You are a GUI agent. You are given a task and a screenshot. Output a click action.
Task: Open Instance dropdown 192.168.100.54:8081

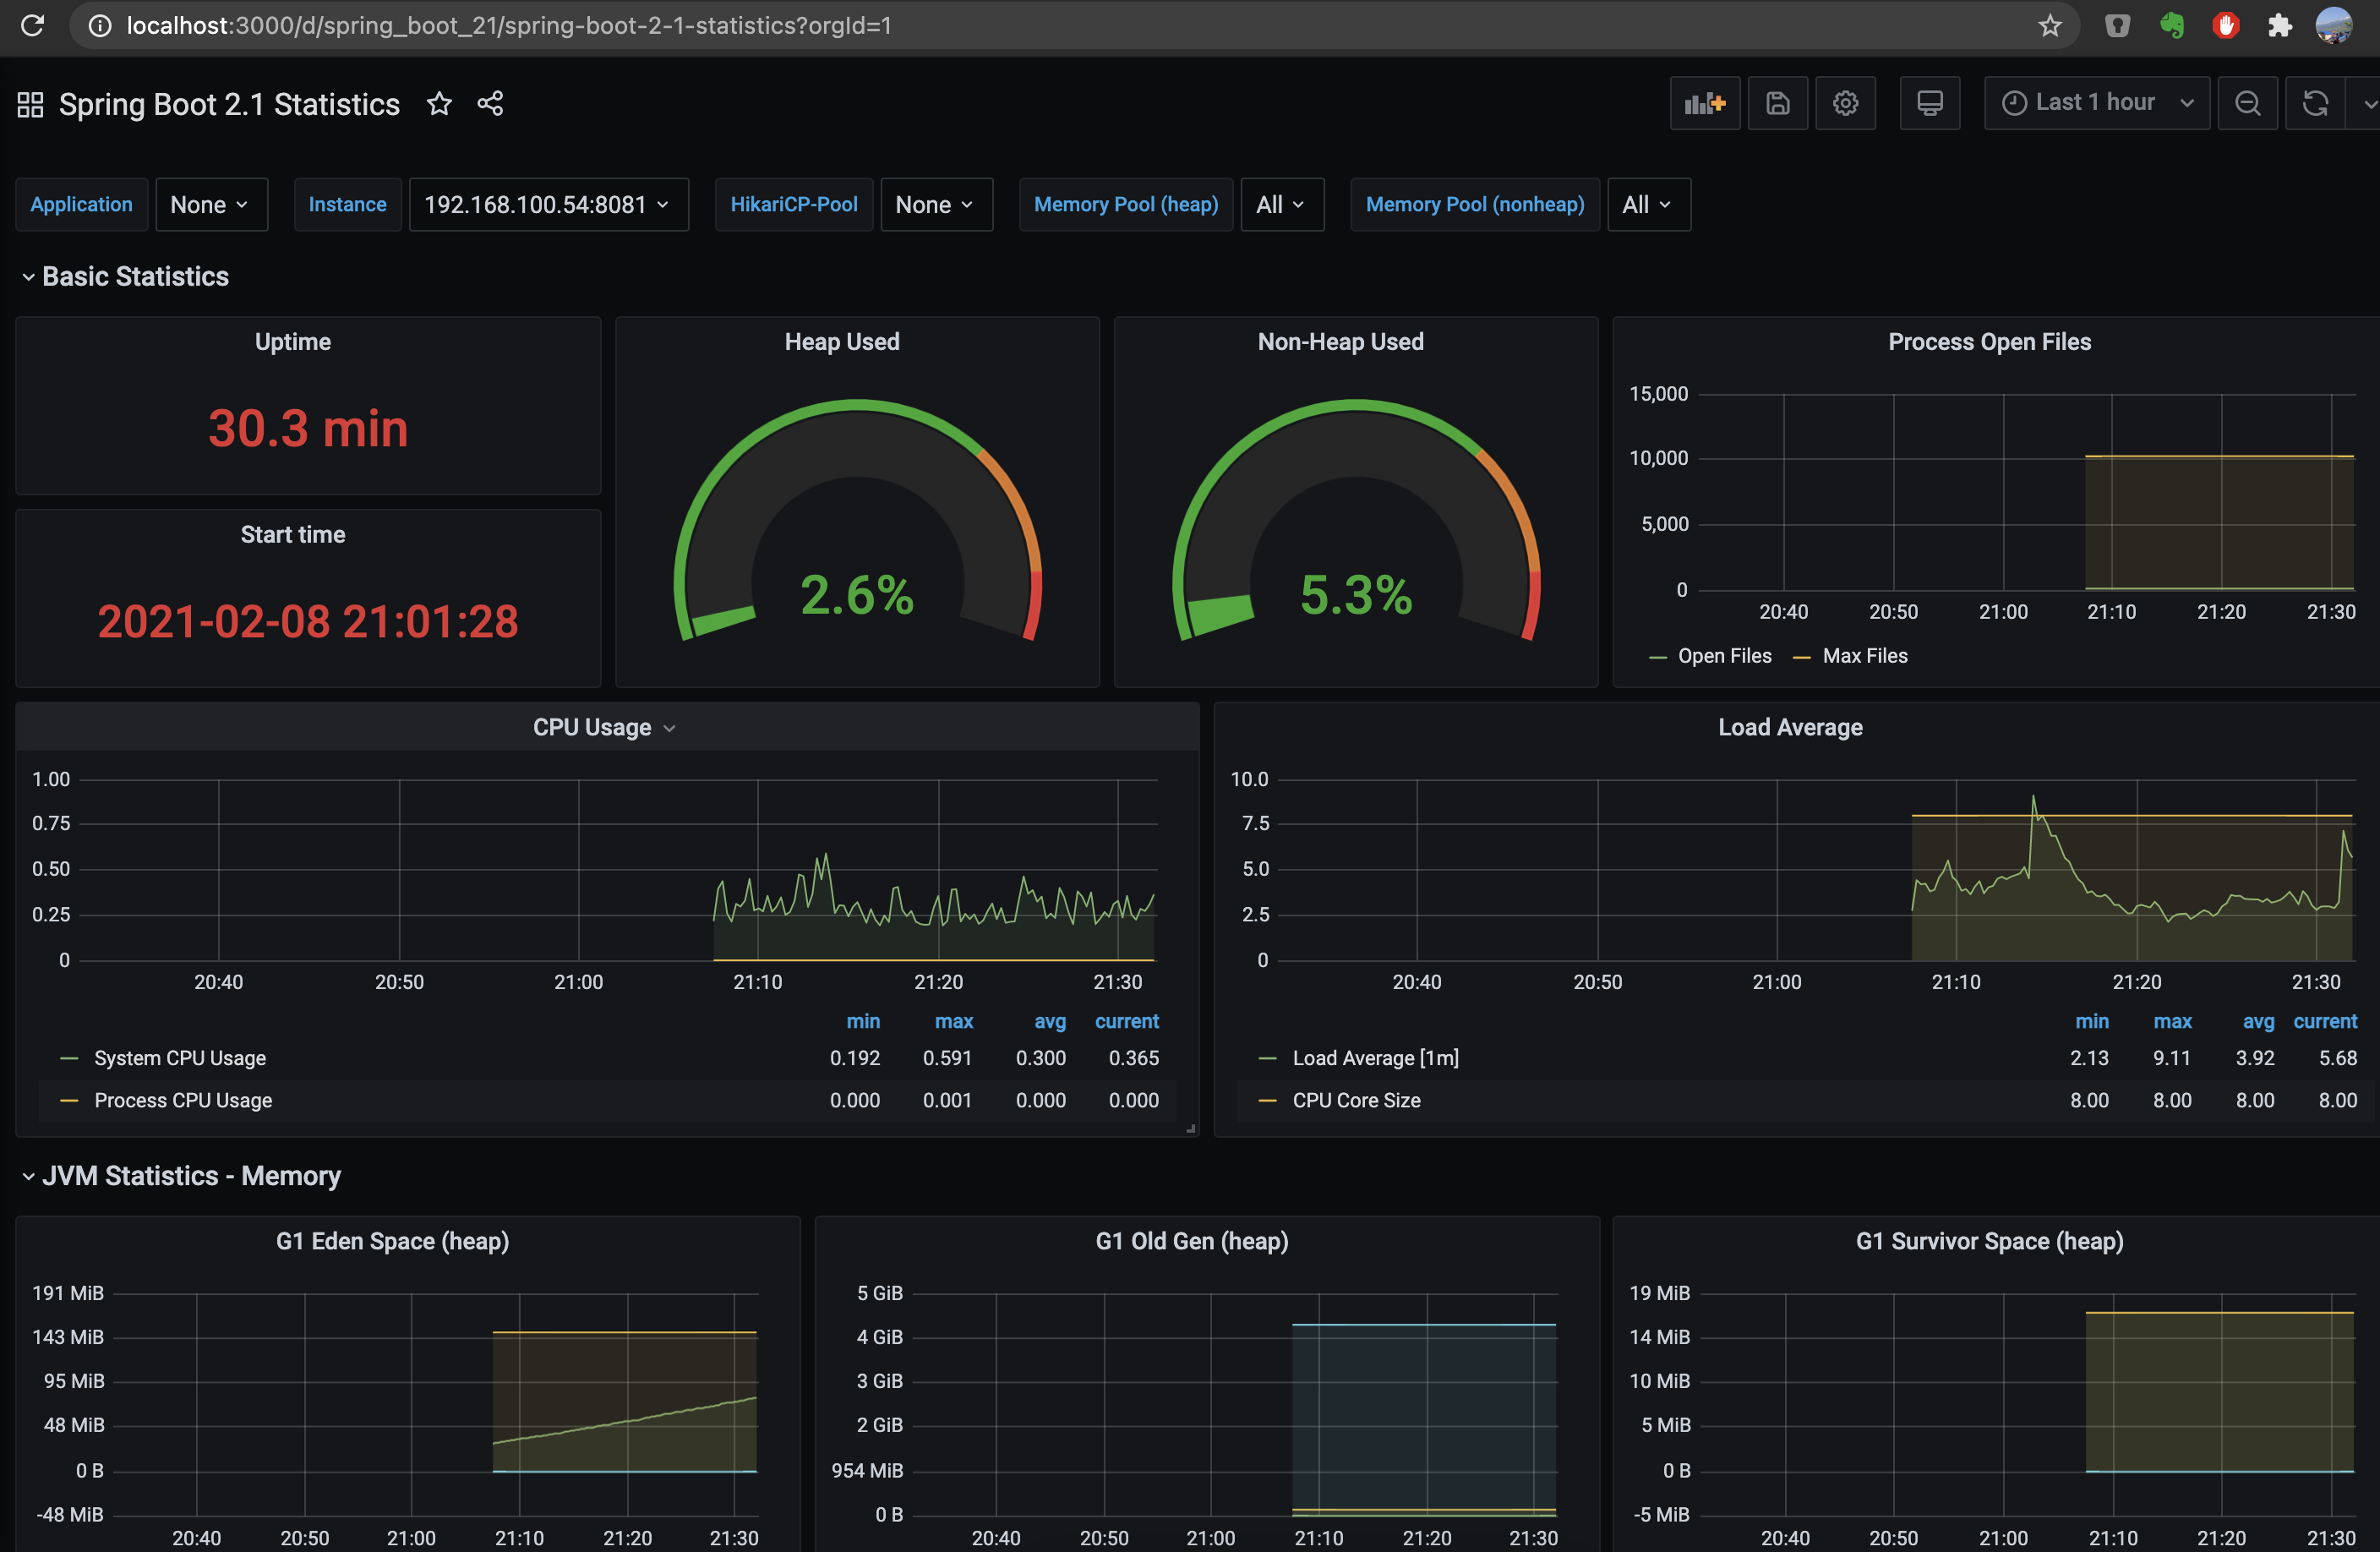(x=548, y=204)
